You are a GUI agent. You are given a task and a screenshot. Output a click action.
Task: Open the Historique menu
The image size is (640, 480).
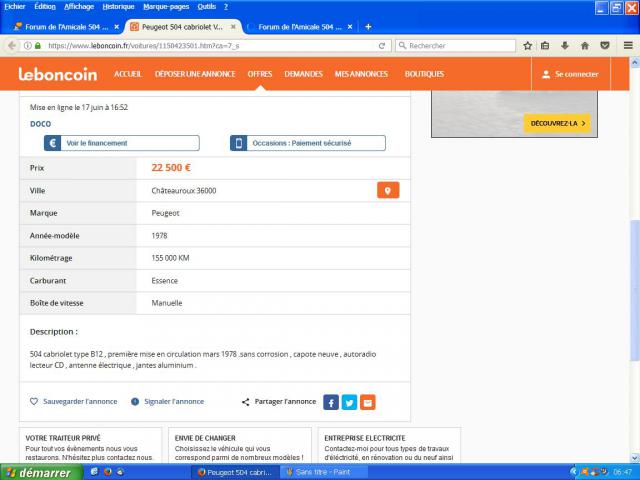118,7
